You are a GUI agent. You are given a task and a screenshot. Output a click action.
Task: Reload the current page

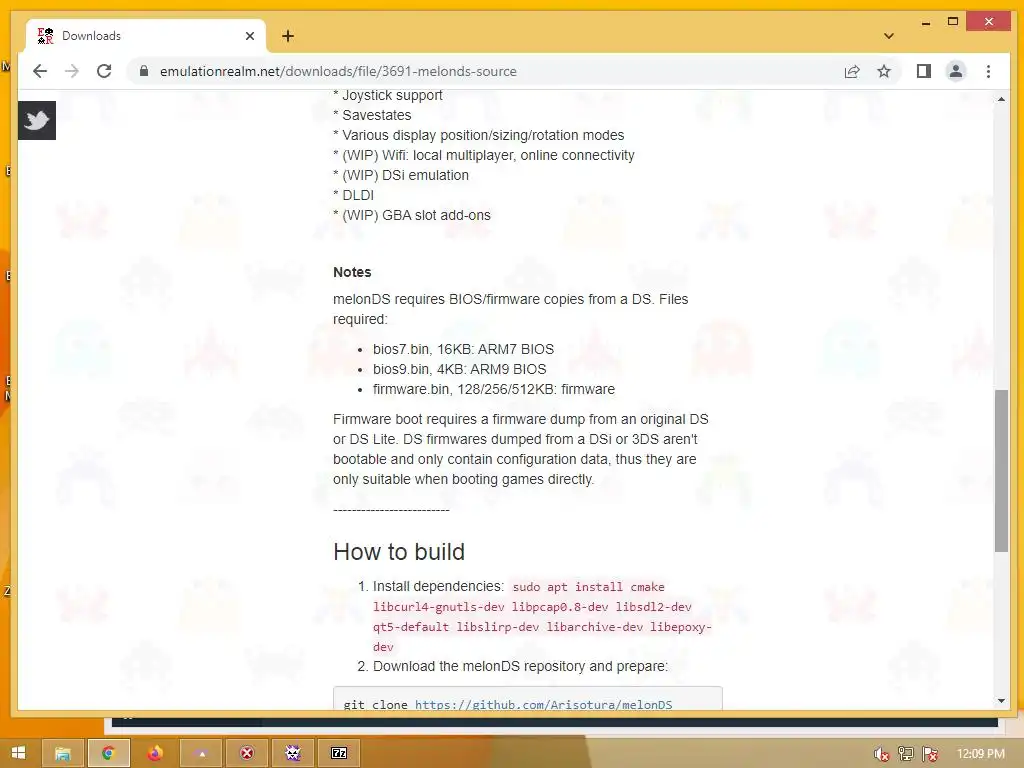pyautogui.click(x=104, y=71)
